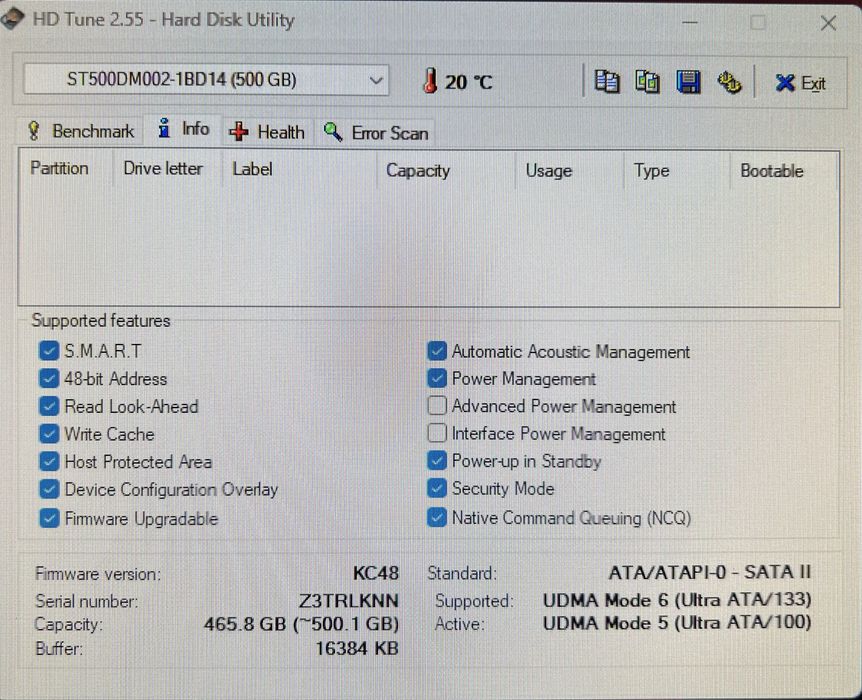Image resolution: width=862 pixels, height=700 pixels.
Task: Open the options gear icon
Action: point(730,82)
